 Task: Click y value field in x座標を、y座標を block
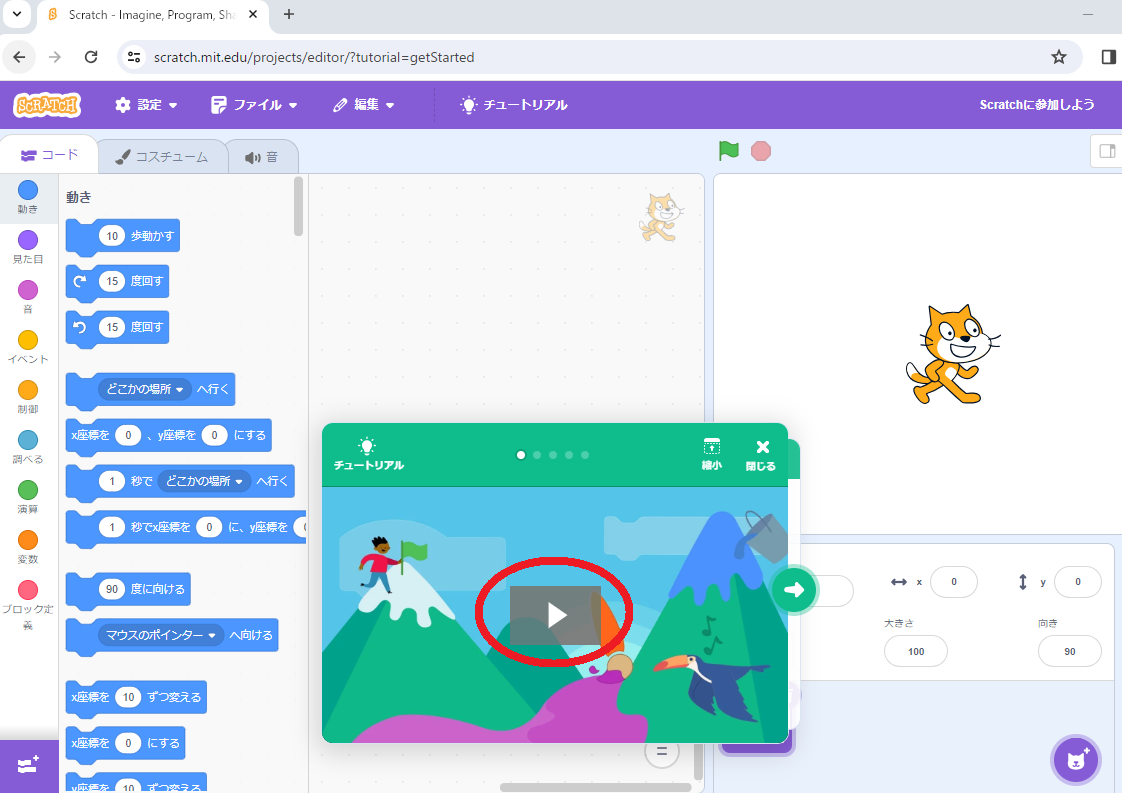pyautogui.click(x=214, y=435)
